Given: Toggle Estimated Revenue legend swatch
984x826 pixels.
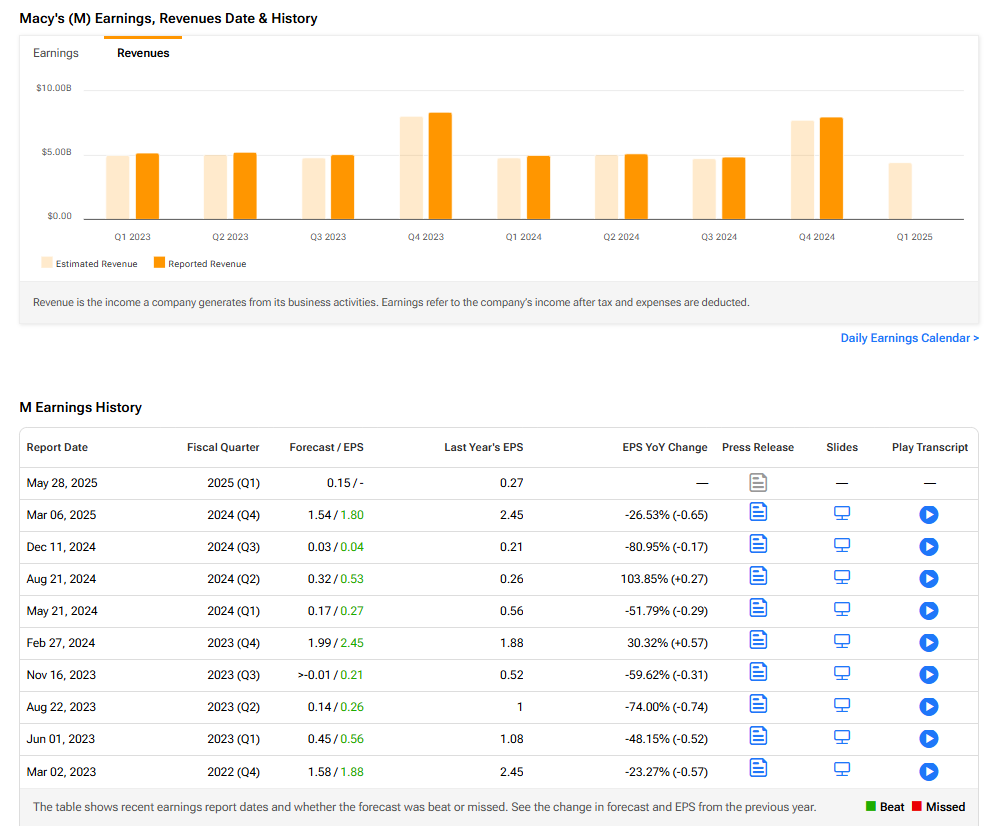Looking at the screenshot, I should 47,262.
